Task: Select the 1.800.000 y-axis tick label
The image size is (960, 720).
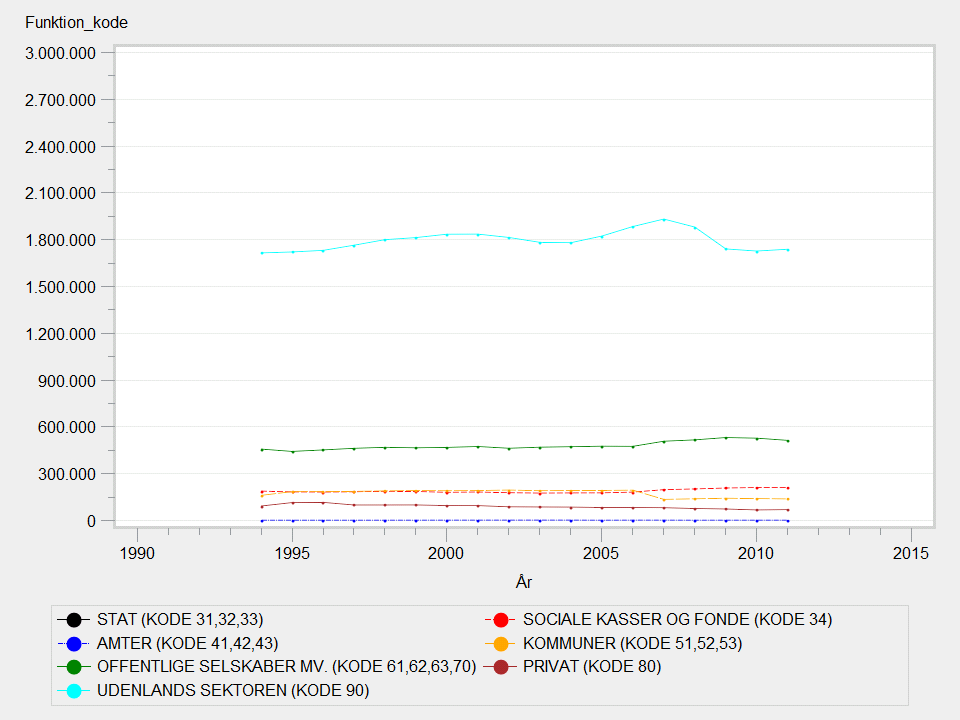Action: [62, 240]
